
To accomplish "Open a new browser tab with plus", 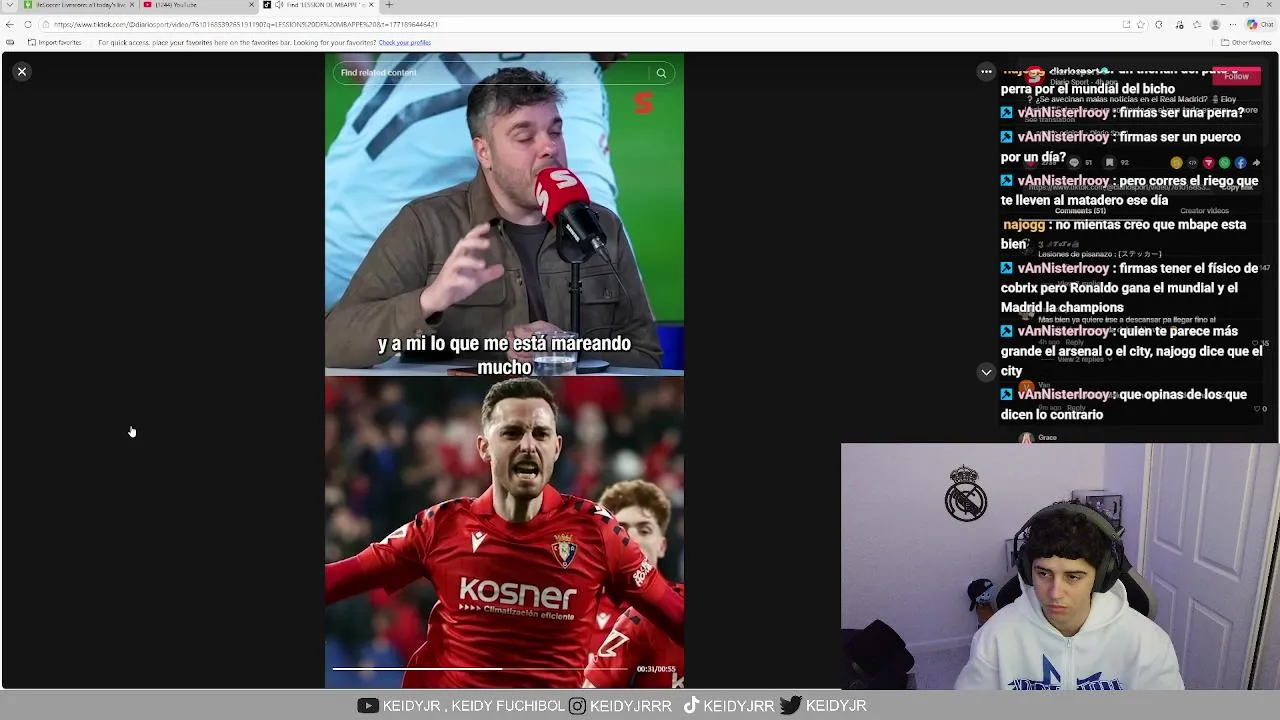I will [389, 5].
